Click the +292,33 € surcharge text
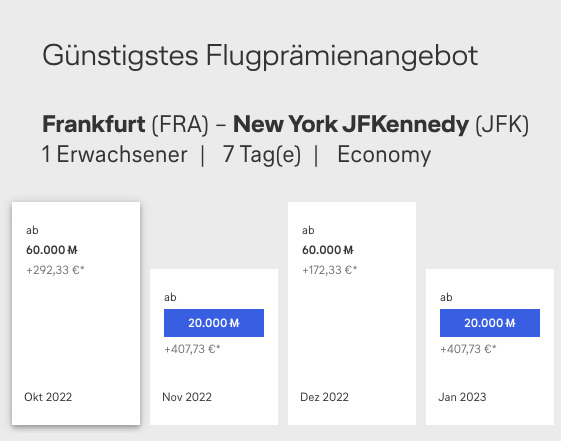This screenshot has width=561, height=441. (x=55, y=270)
